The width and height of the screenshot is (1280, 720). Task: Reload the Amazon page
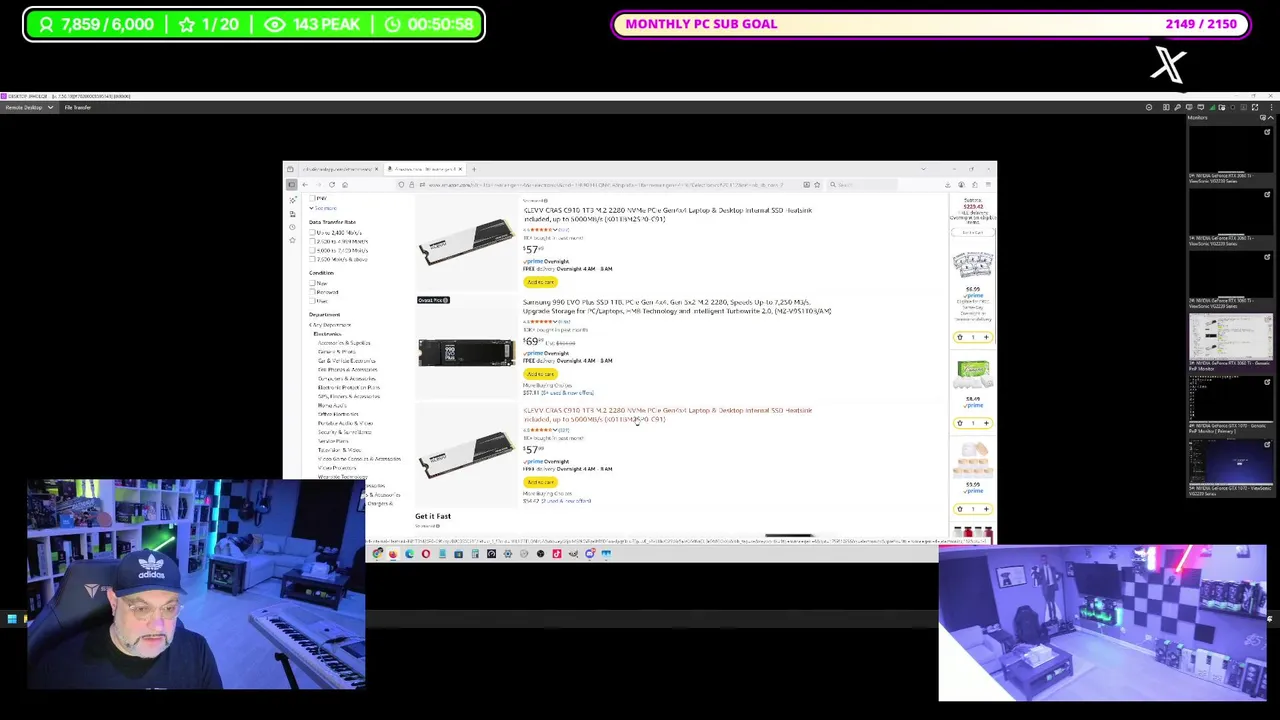[x=332, y=185]
